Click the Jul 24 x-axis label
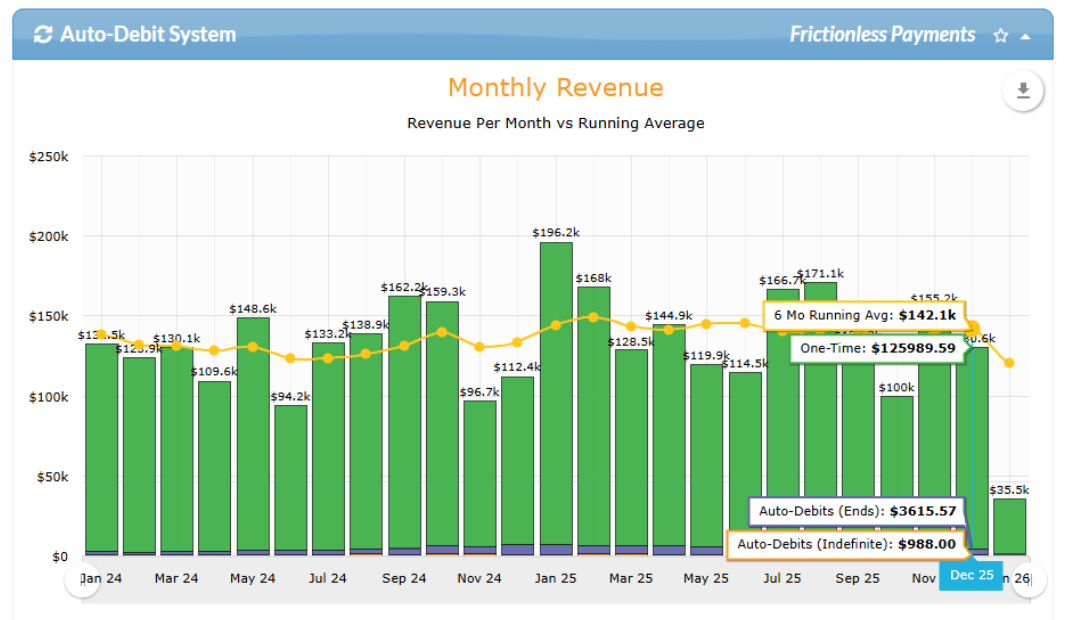This screenshot has width=1066, height=620. (328, 579)
